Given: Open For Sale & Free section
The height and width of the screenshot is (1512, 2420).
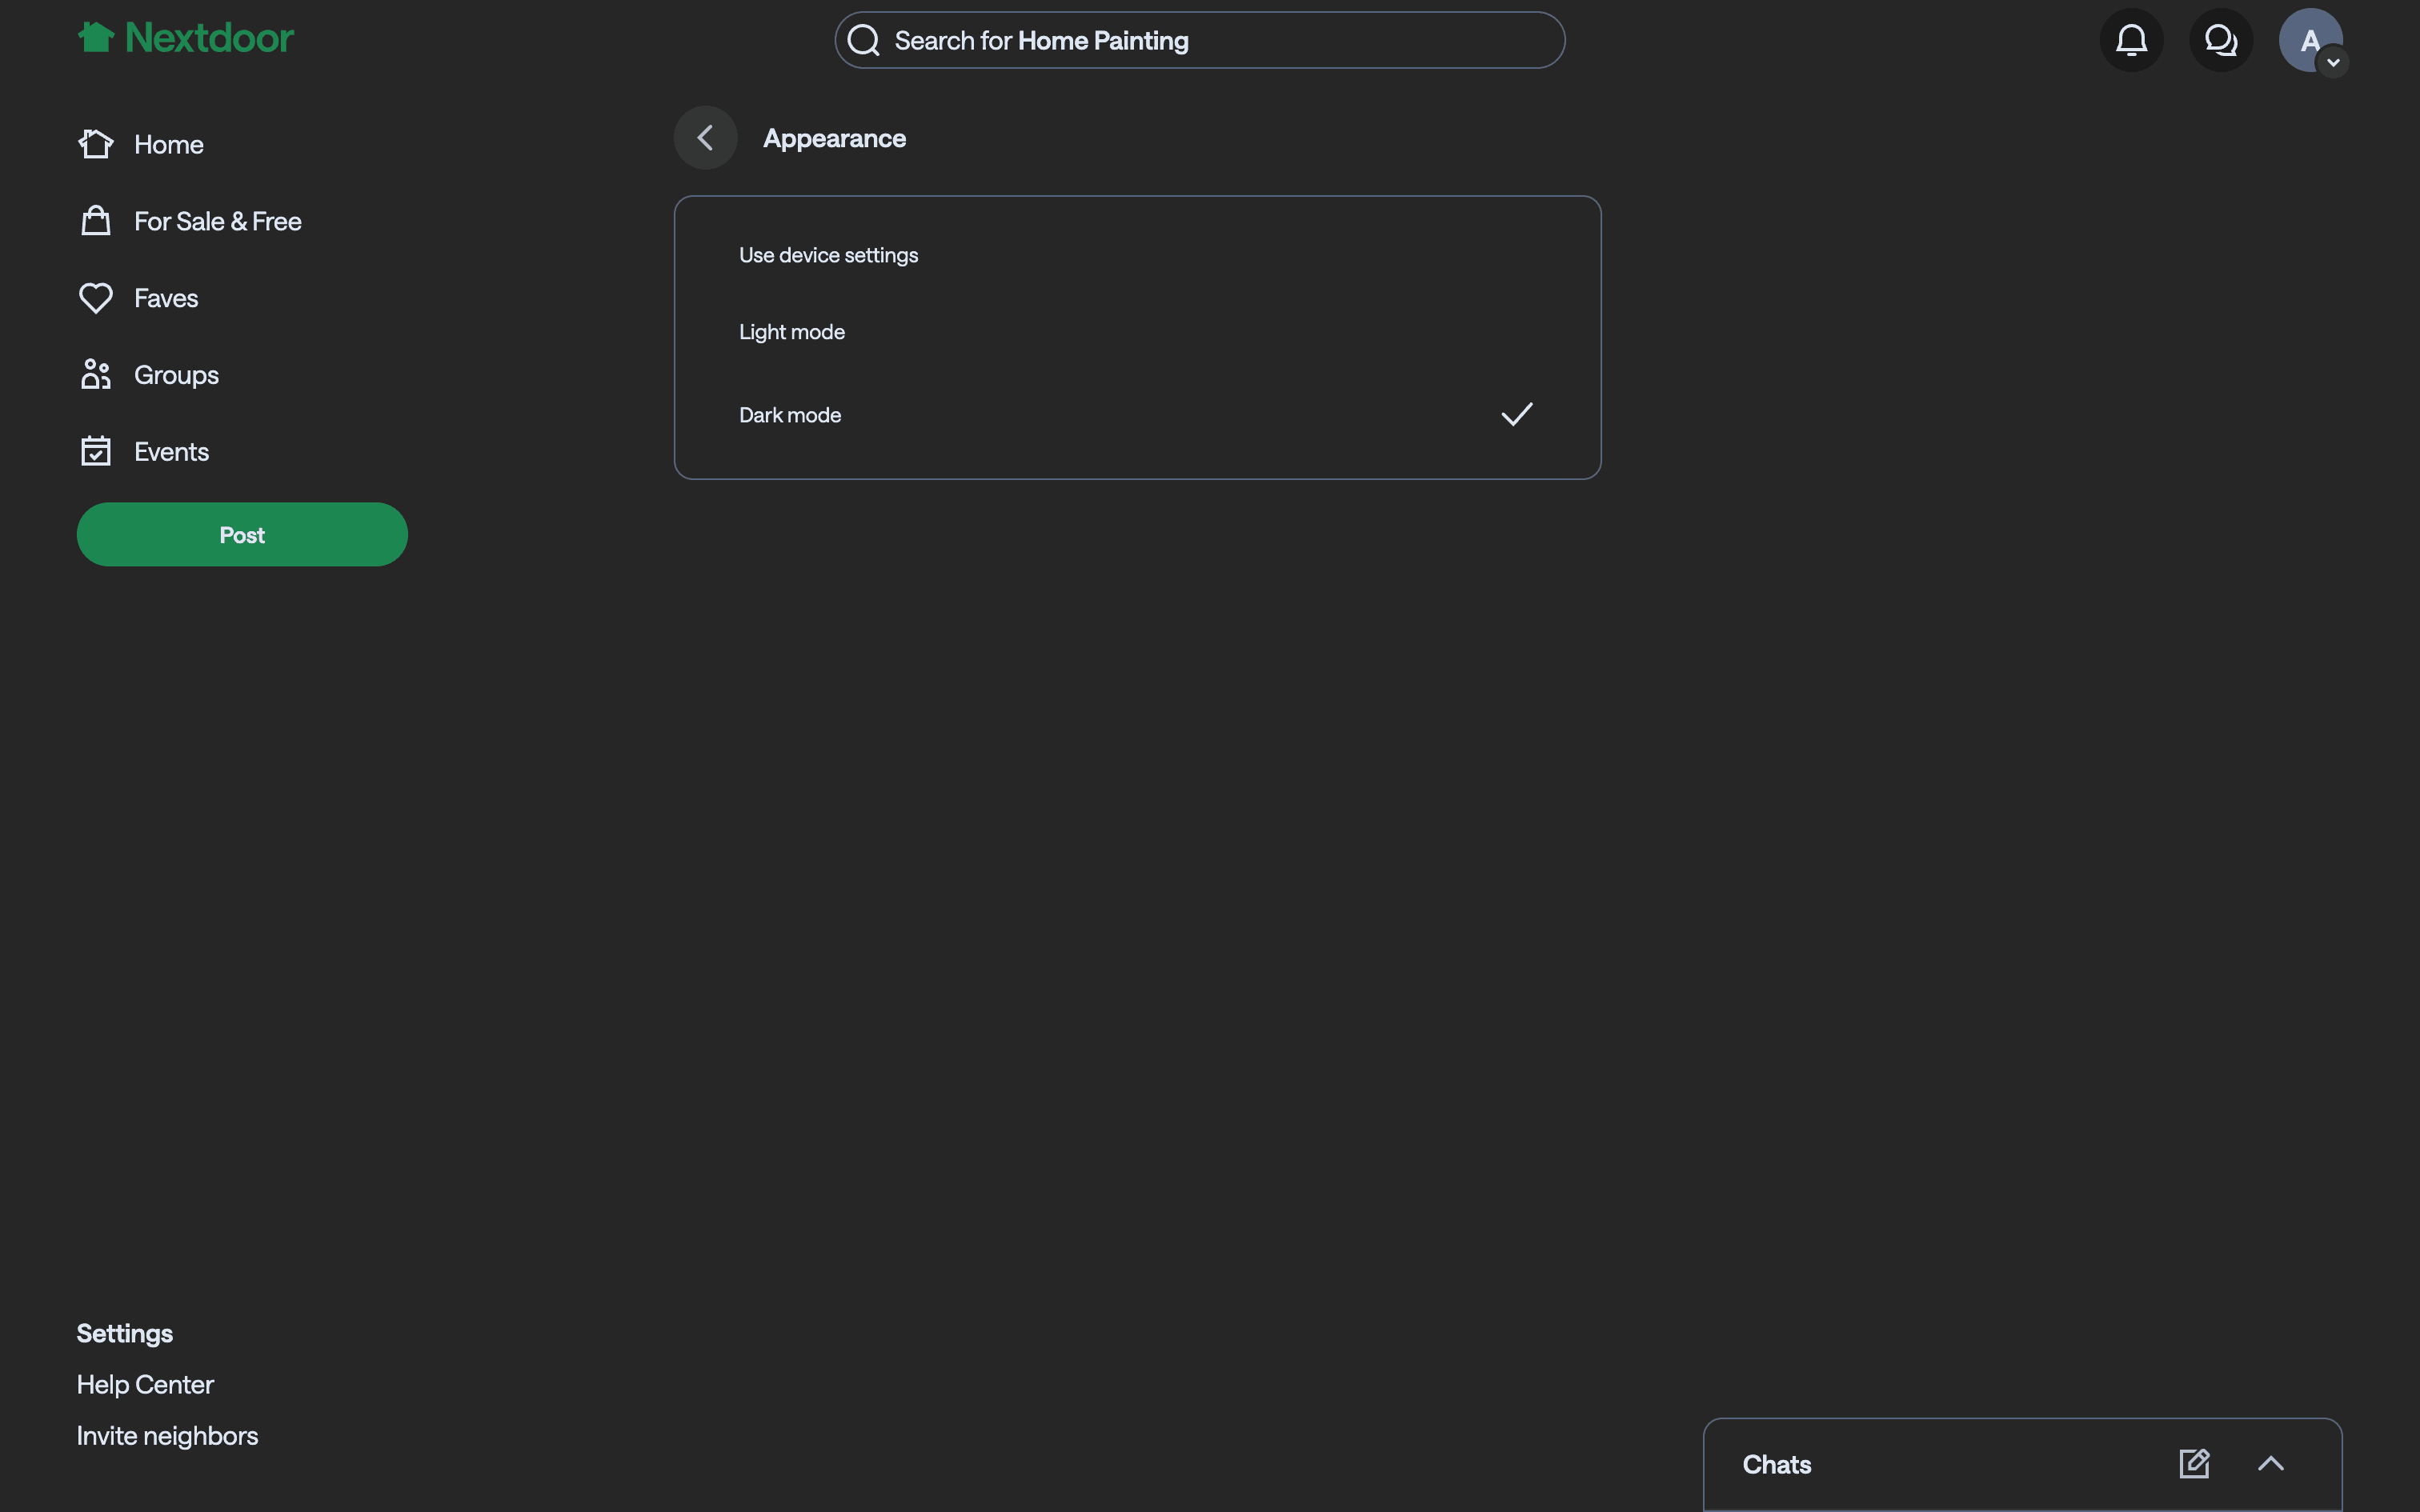Looking at the screenshot, I should [x=217, y=221].
